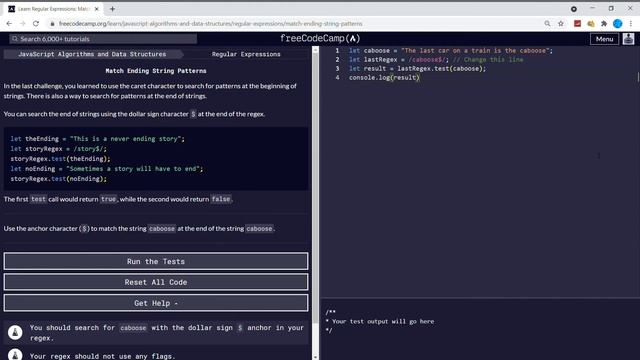Click editor line 3 with lastRegex.test(caboose)

point(418,69)
